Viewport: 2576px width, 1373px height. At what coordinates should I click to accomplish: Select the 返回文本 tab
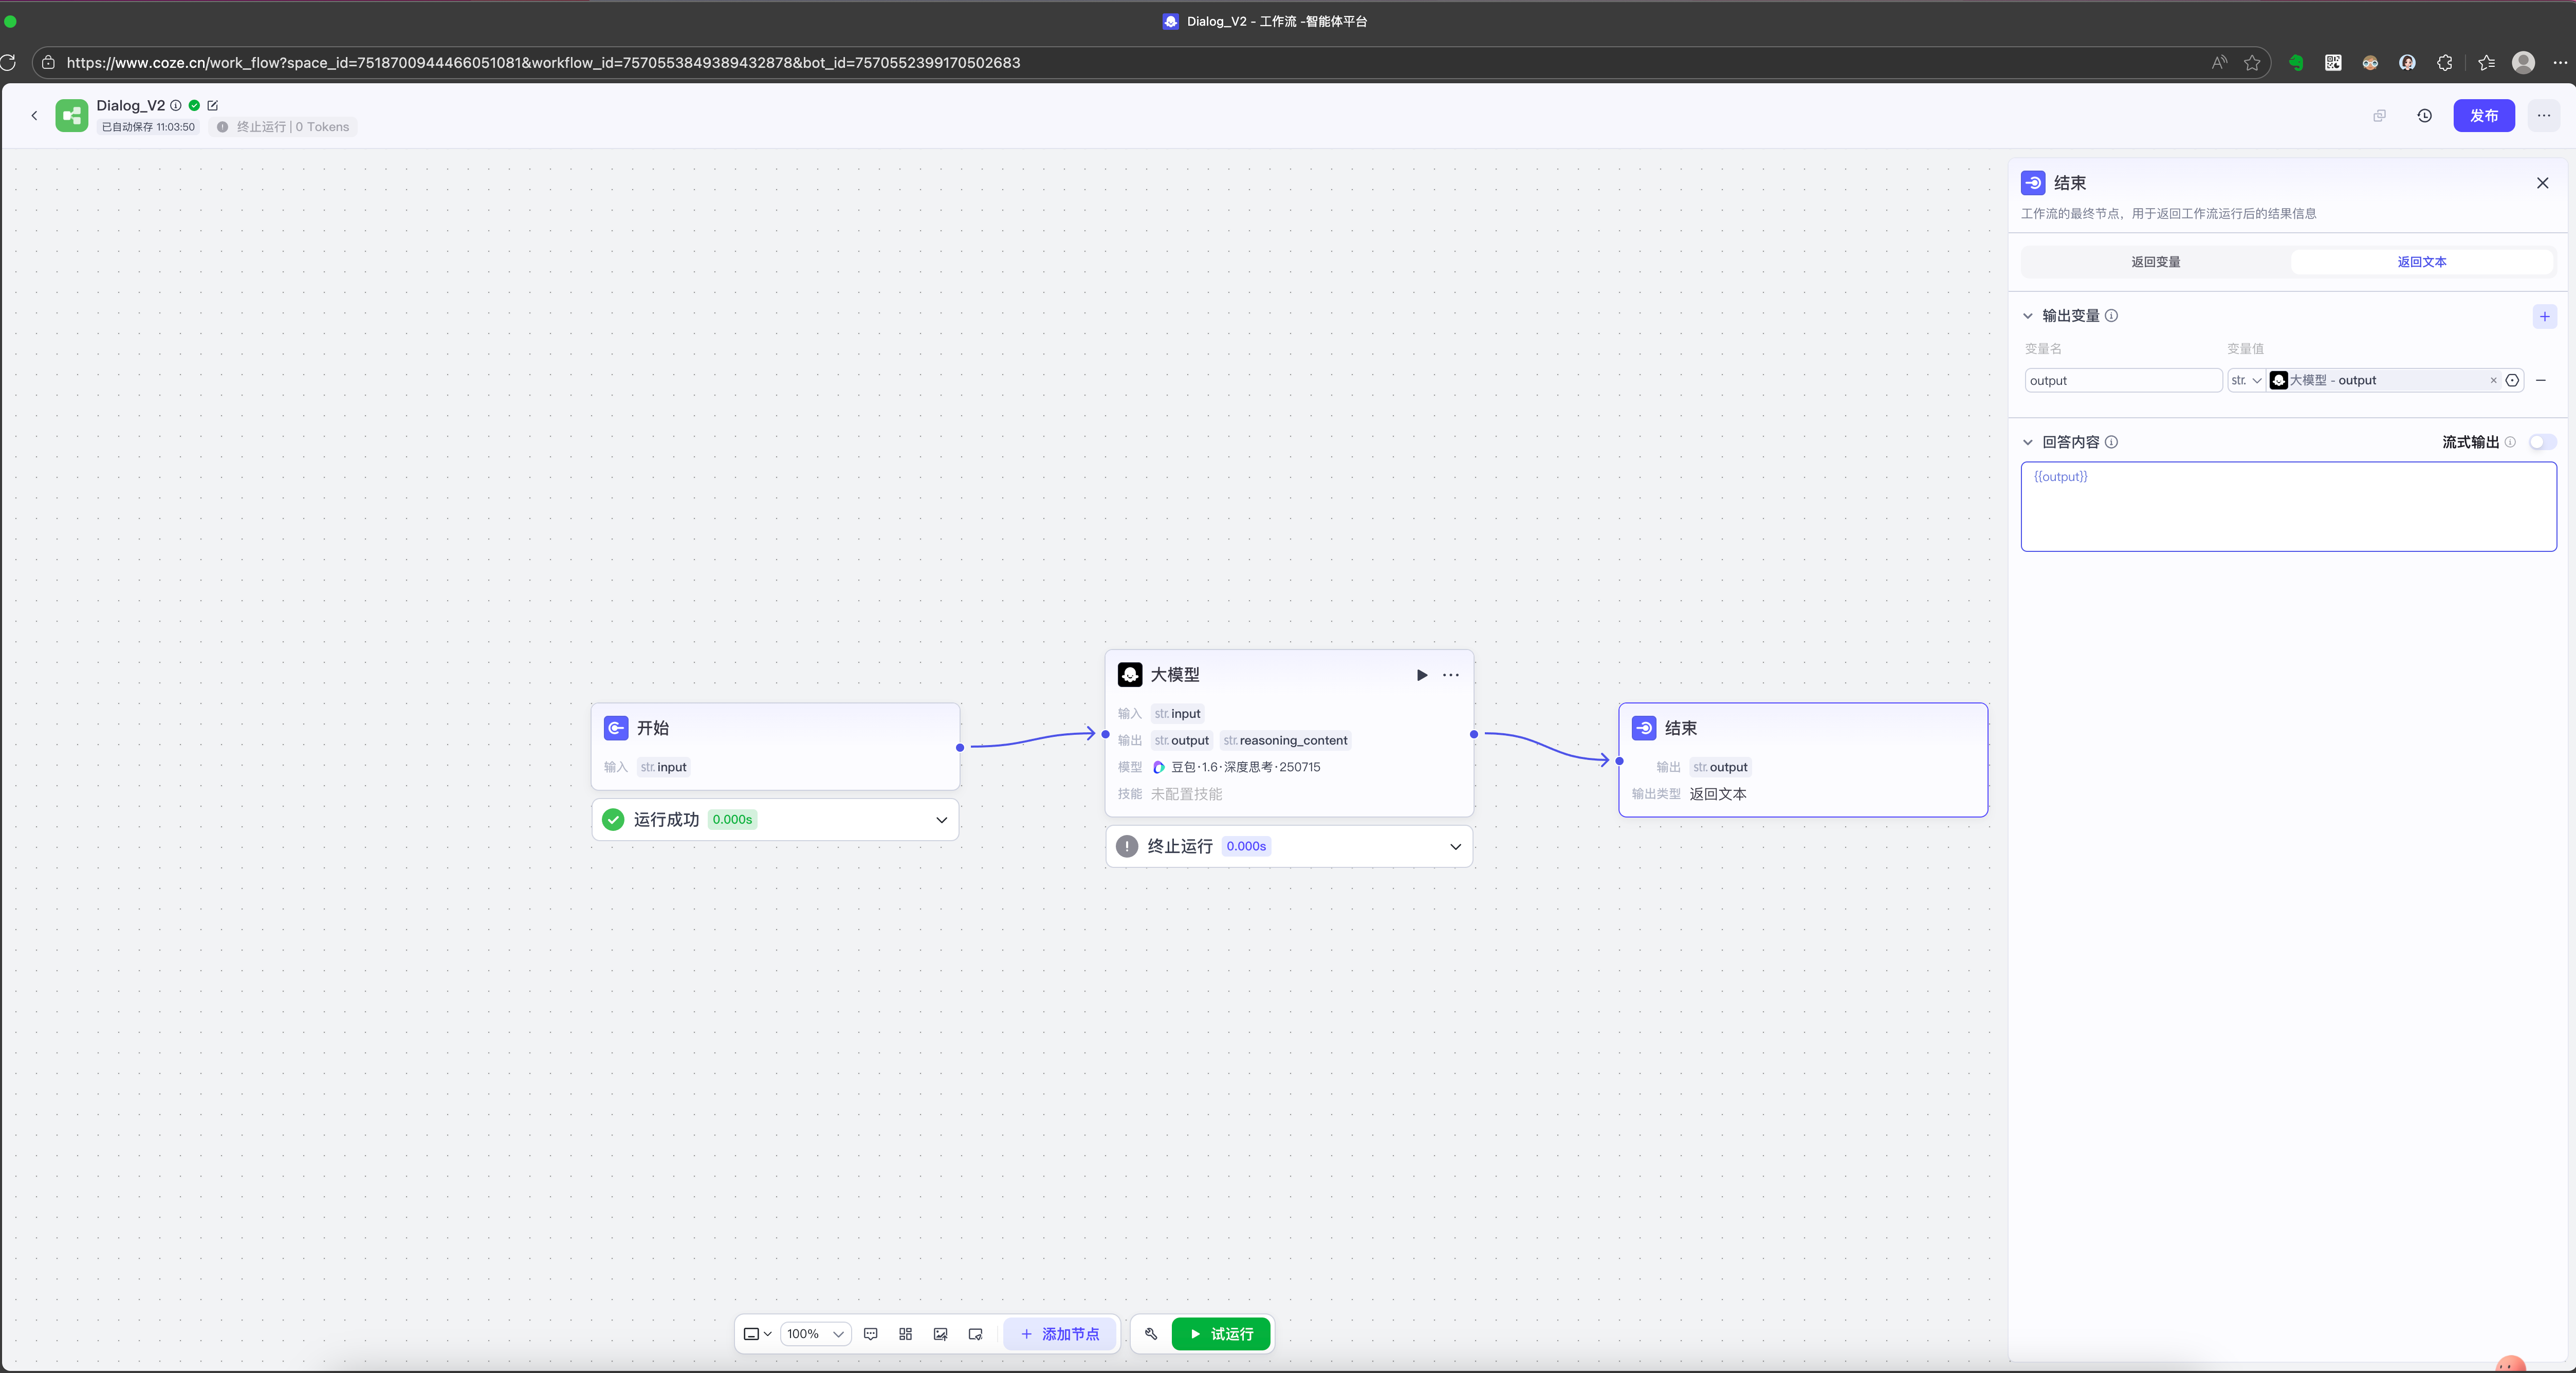click(2421, 262)
